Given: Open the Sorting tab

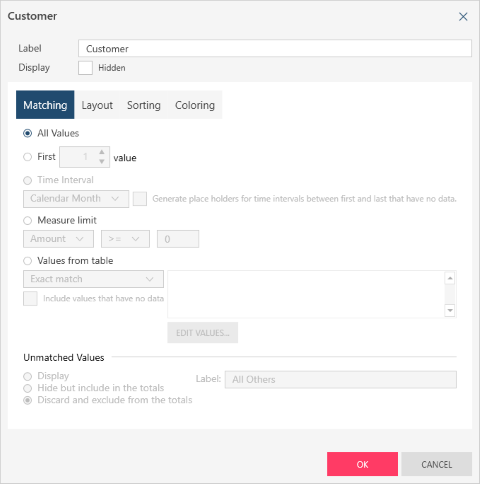Looking at the screenshot, I should click(144, 105).
